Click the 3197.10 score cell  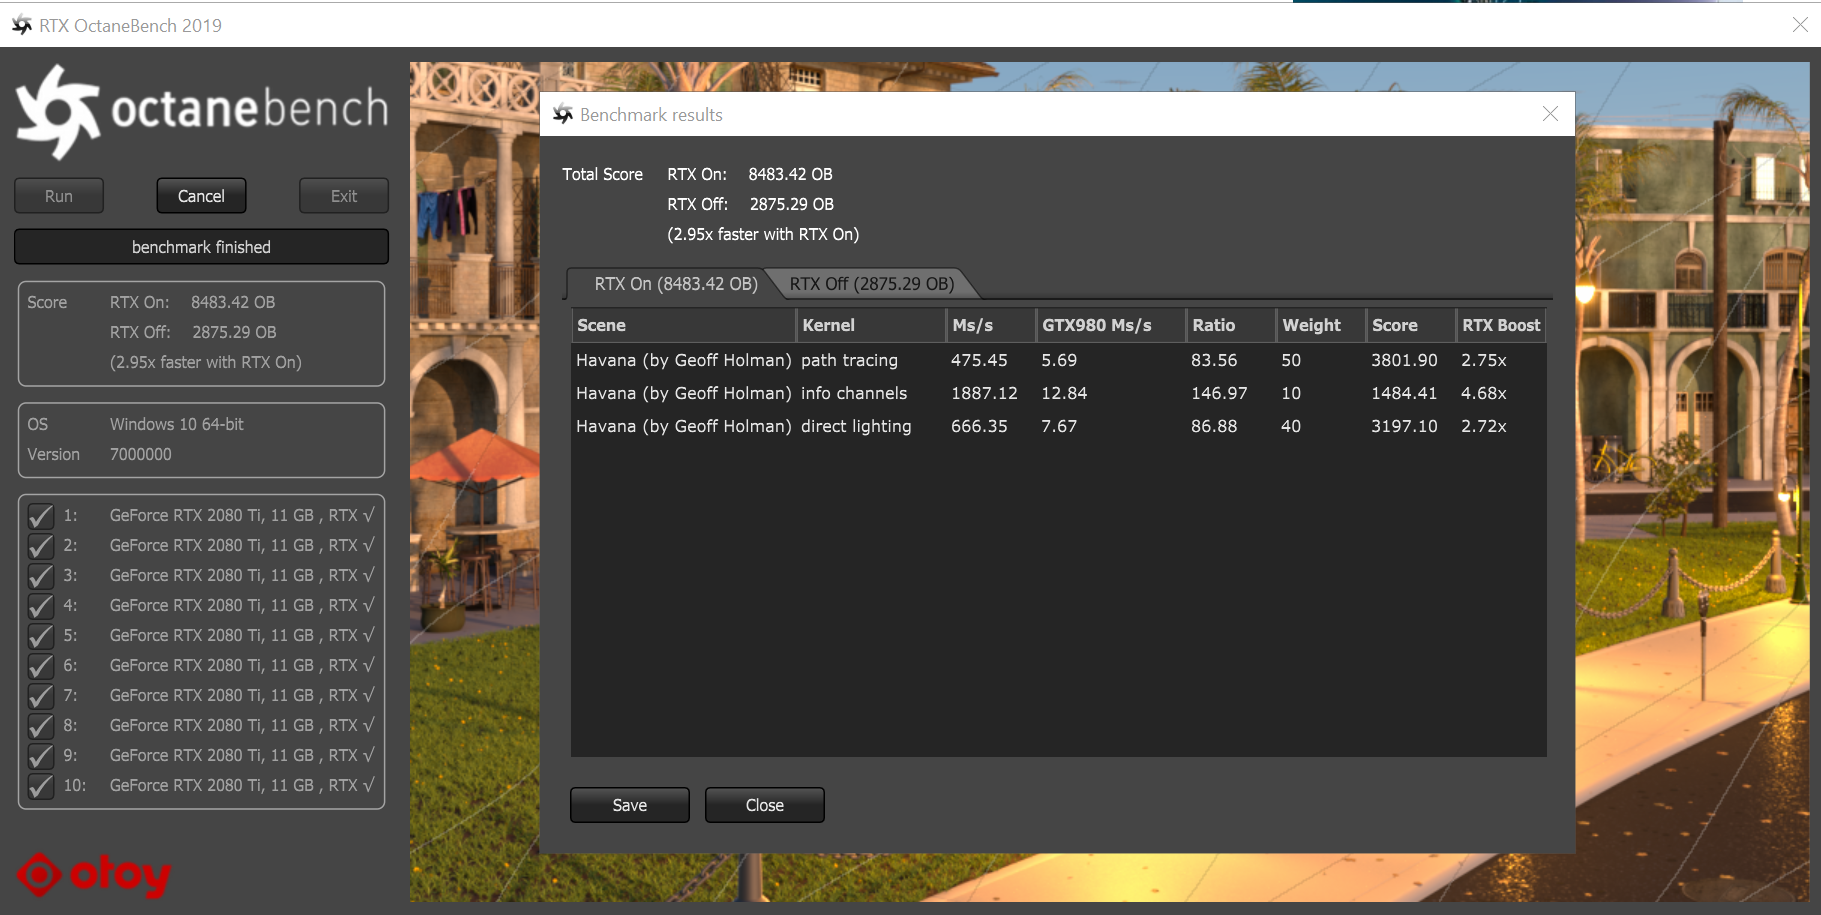click(x=1404, y=426)
